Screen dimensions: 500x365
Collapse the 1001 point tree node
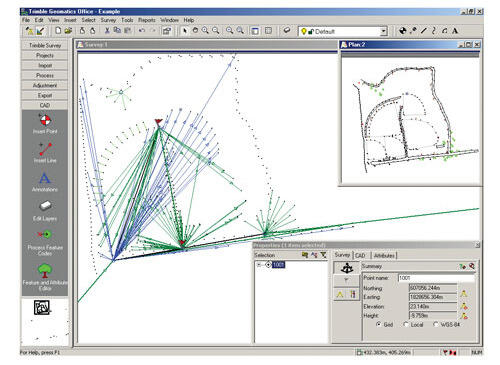[x=259, y=265]
